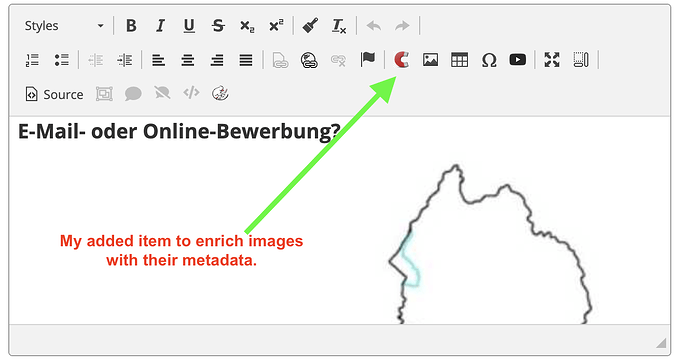Click the globe icon after code icon
The height and width of the screenshot is (364, 690).
pyautogui.click(x=220, y=94)
